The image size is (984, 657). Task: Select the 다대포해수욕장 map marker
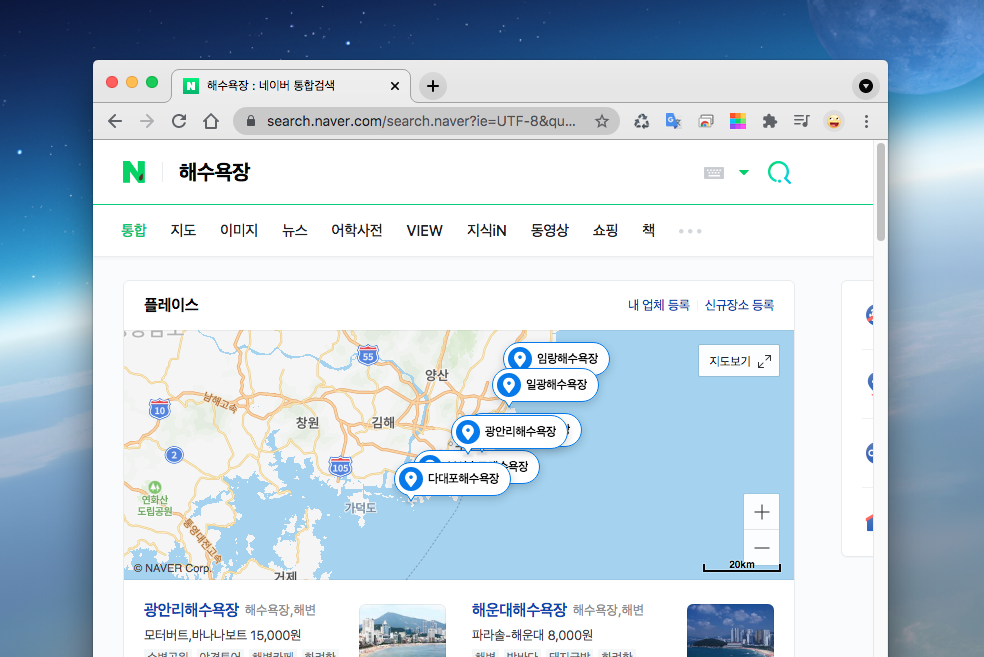point(452,478)
